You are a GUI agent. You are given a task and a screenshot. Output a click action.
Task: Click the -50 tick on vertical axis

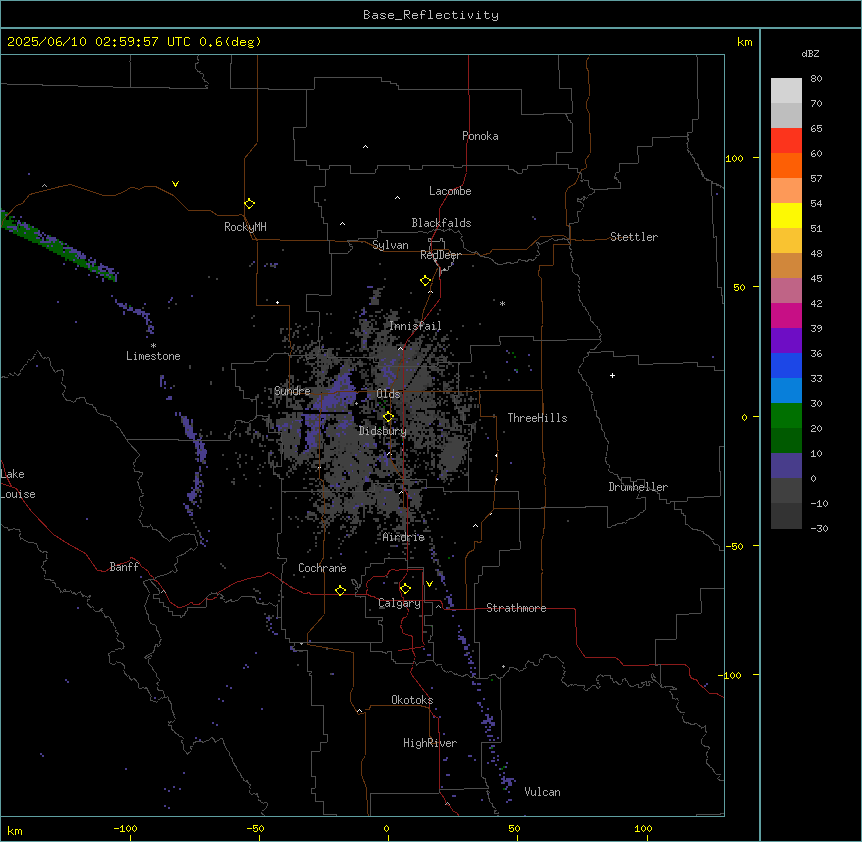(734, 546)
